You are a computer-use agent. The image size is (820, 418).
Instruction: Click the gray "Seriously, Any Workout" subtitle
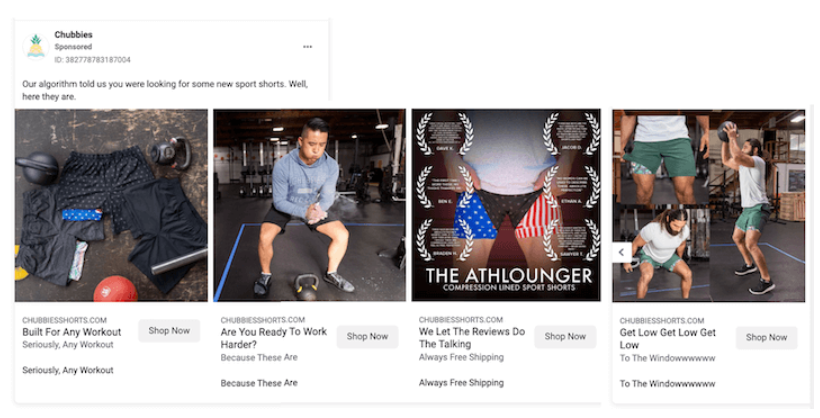coord(68,345)
